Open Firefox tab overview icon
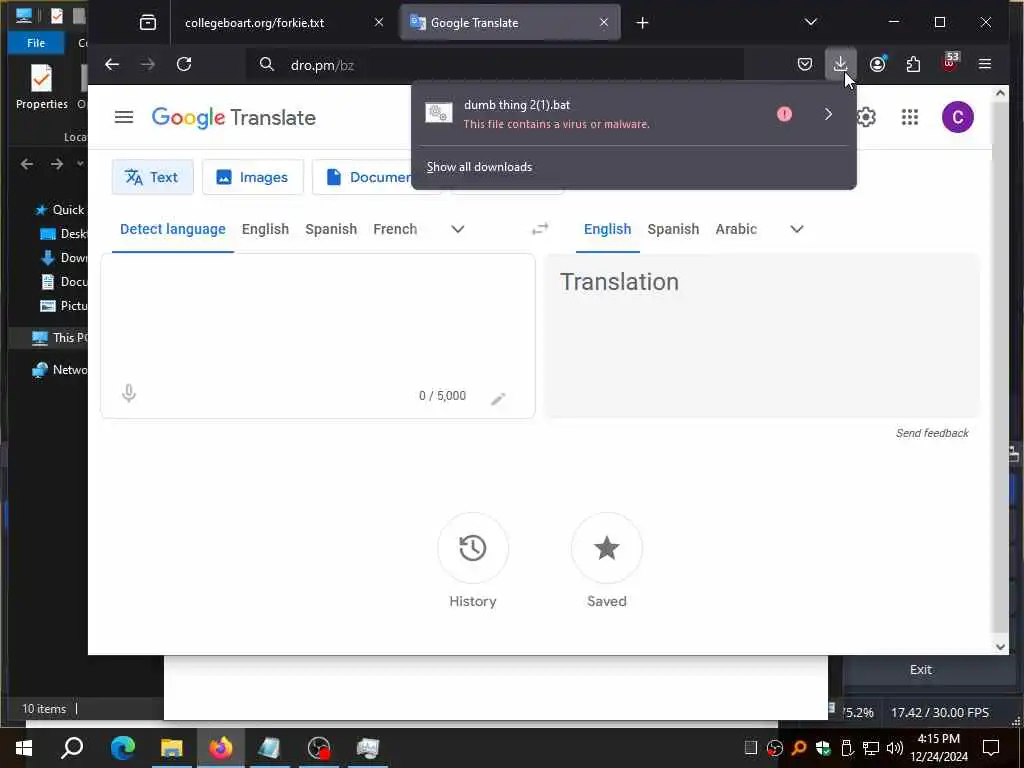This screenshot has height=768, width=1024. click(148, 23)
